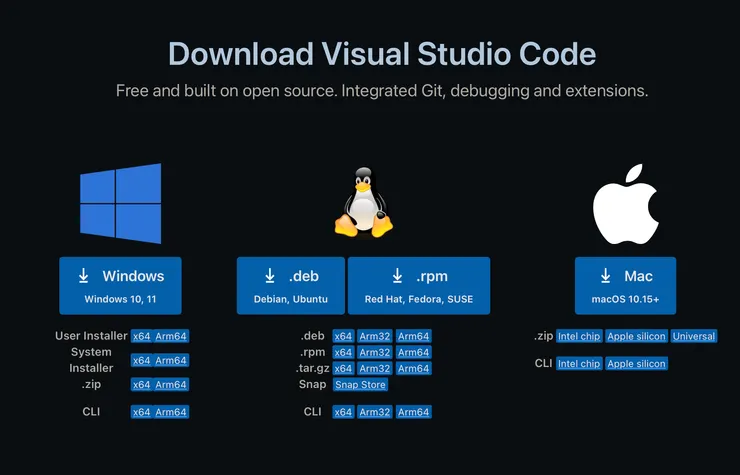Download the .rpm package for Red Hat
This screenshot has height=475, width=740.
[419, 286]
